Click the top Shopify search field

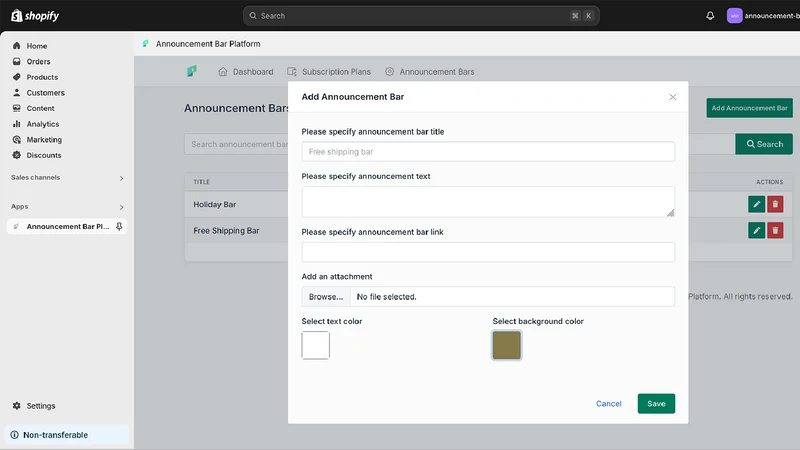[x=421, y=16]
